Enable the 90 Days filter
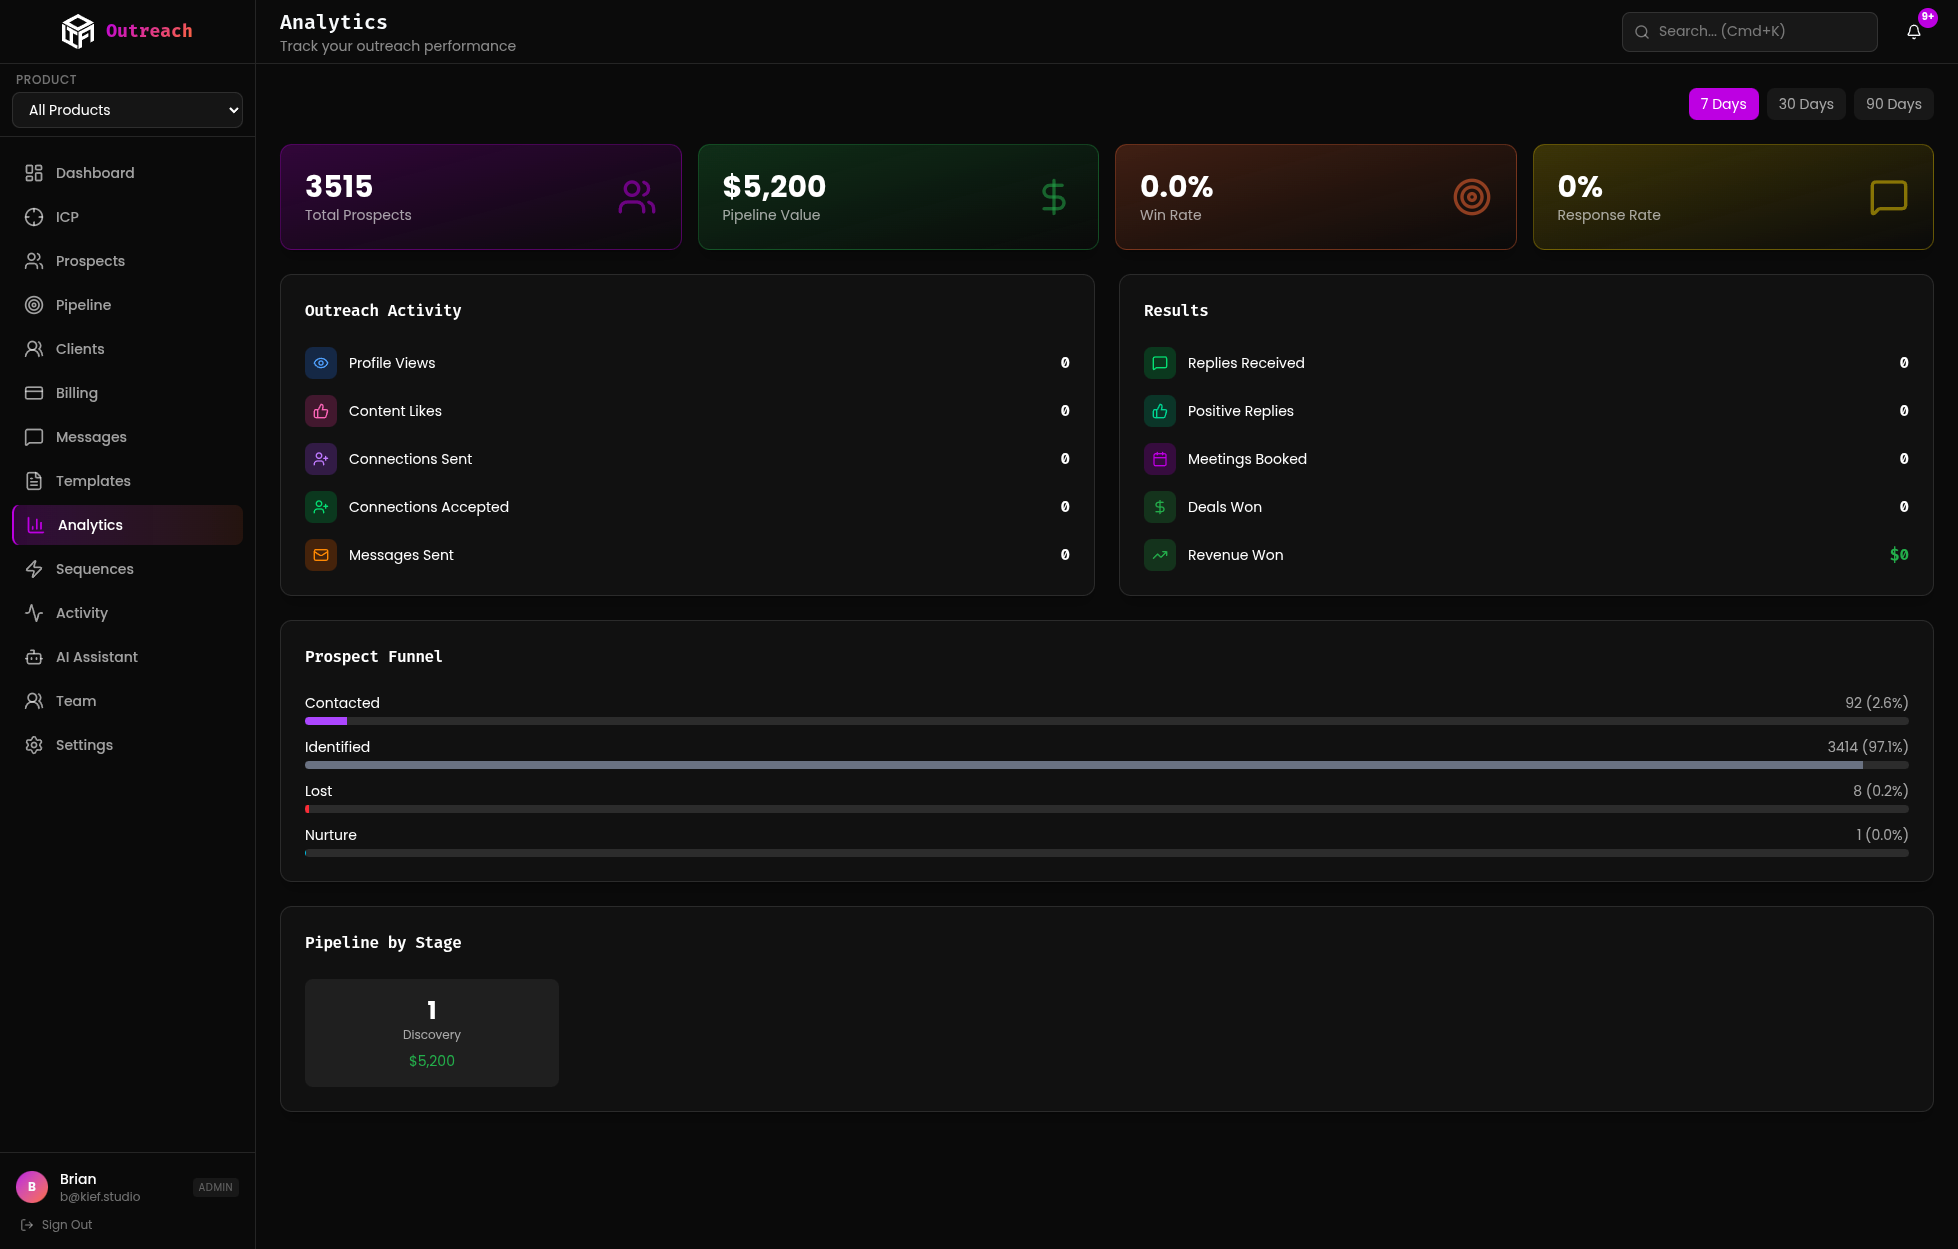This screenshot has height=1249, width=1958. [1893, 104]
